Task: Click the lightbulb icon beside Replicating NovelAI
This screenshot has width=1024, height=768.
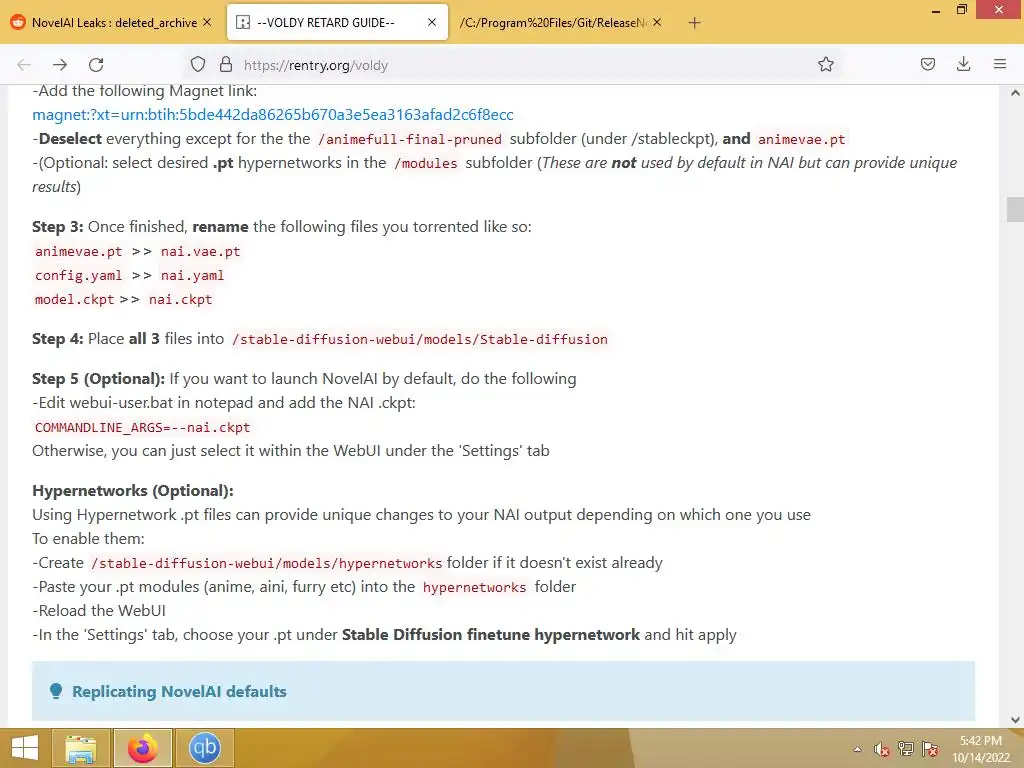Action: [x=56, y=691]
